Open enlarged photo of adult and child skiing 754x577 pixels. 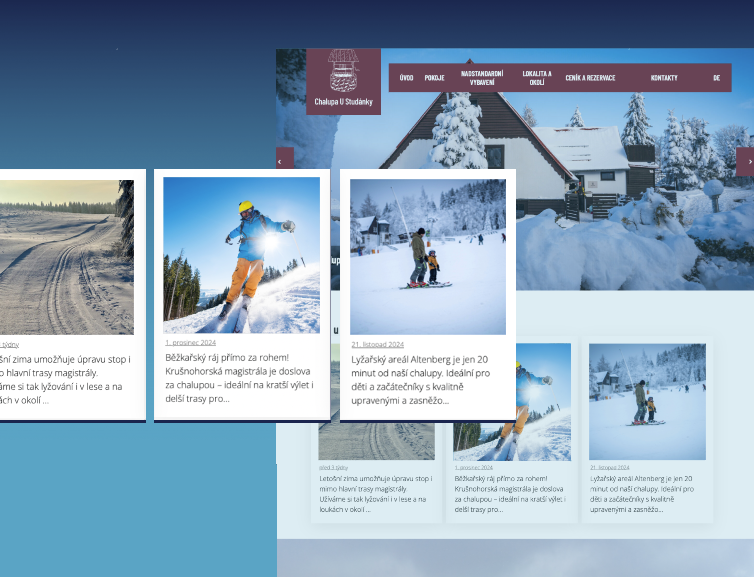point(428,257)
